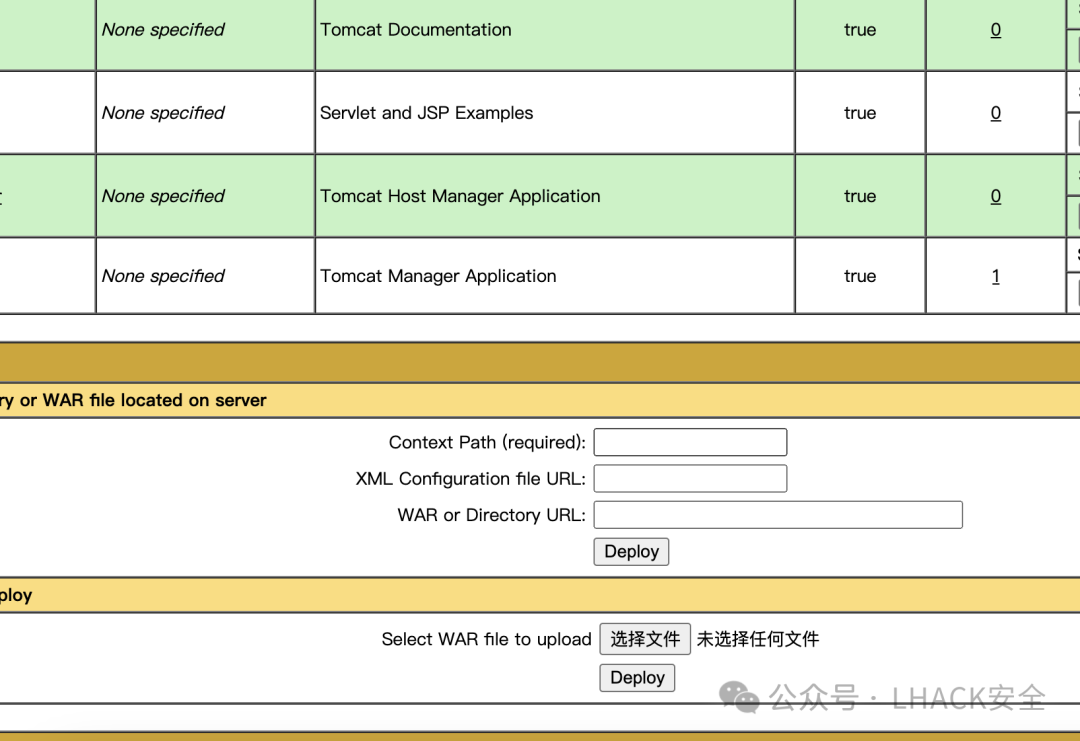The height and width of the screenshot is (741, 1080).
Task: Click 'true' in the Tomcat Host Manager row
Action: (860, 196)
